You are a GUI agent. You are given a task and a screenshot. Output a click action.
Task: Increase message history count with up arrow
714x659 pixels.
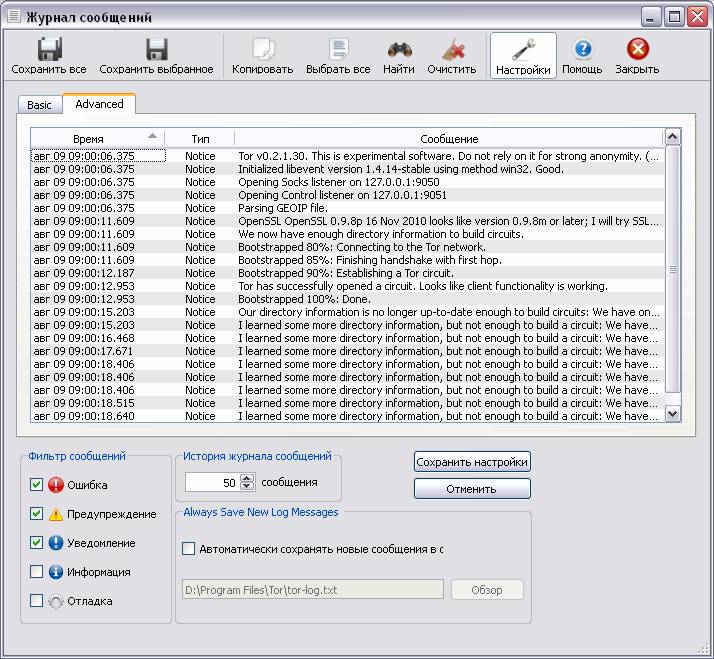pos(247,478)
